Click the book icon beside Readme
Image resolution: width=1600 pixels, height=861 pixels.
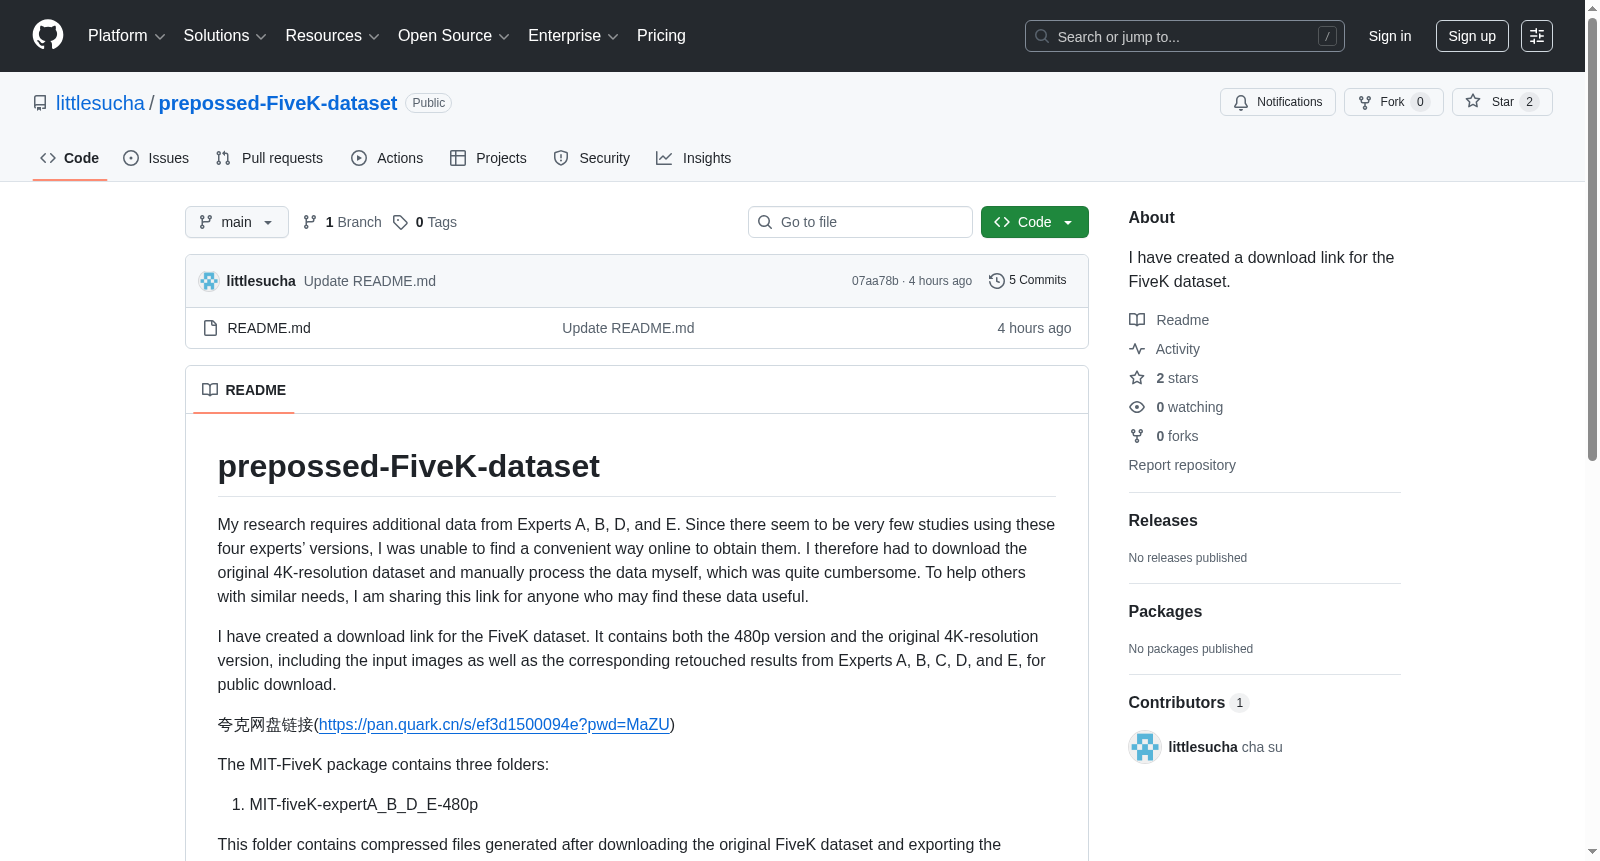pyautogui.click(x=1137, y=320)
